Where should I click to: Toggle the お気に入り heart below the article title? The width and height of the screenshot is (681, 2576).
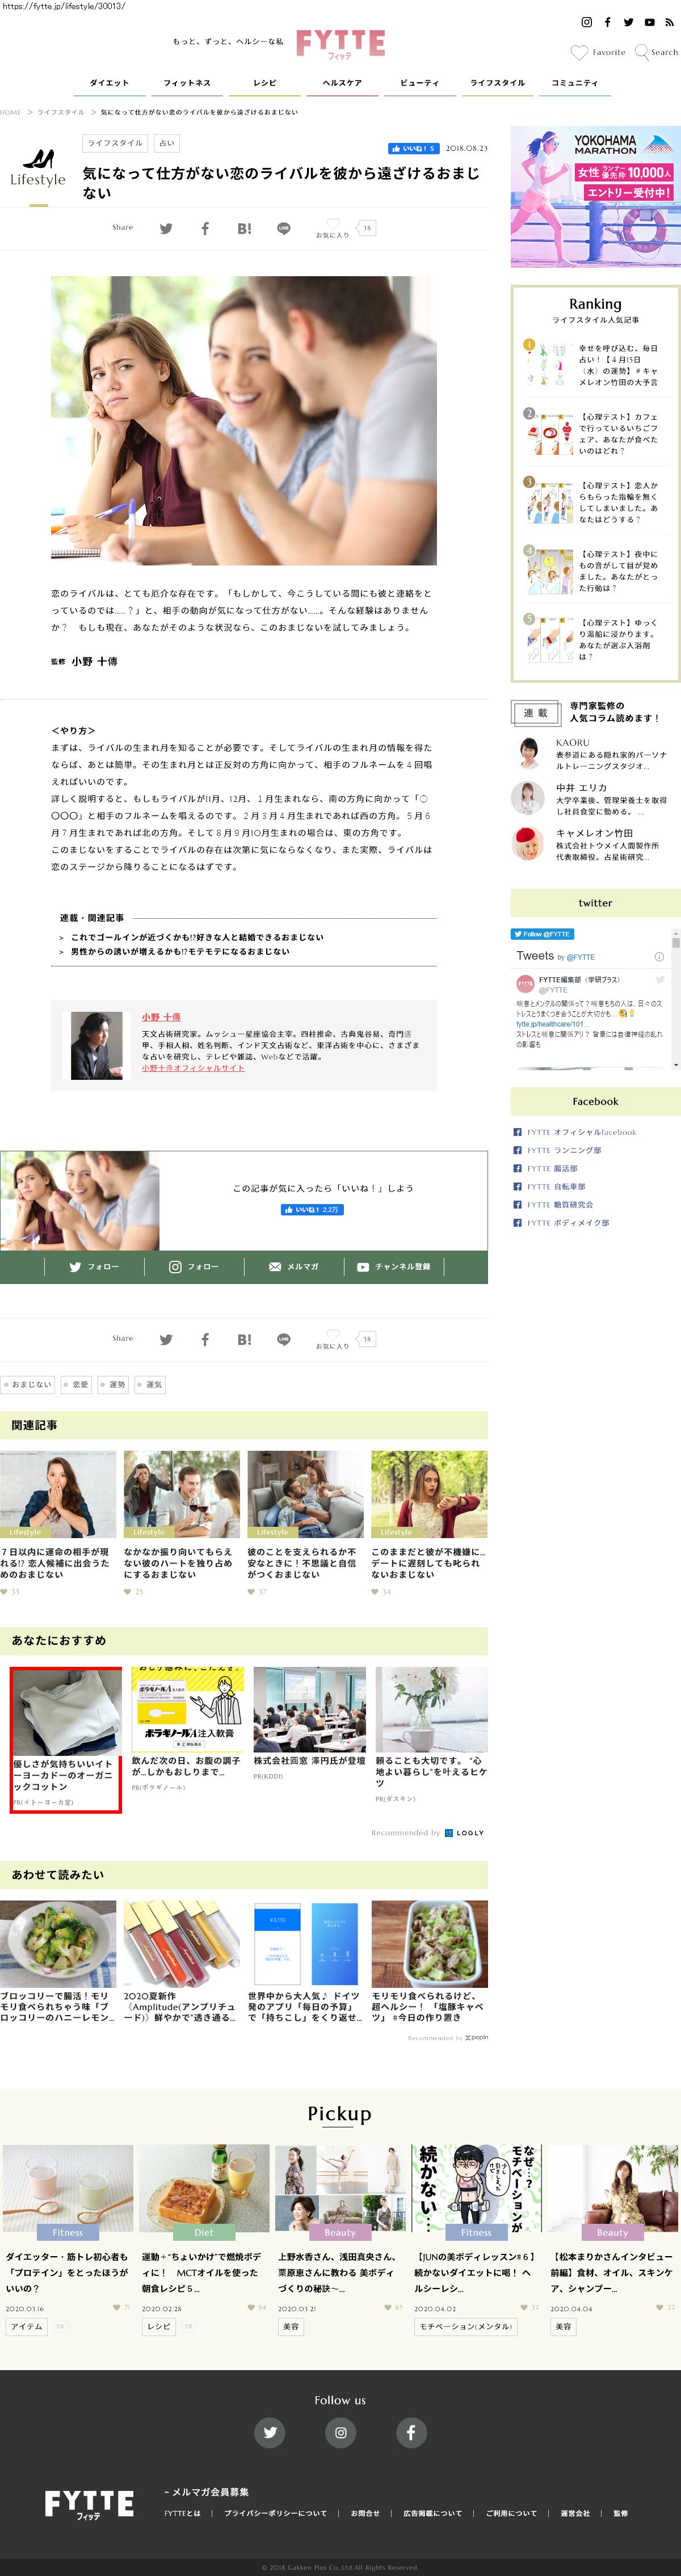tap(333, 225)
